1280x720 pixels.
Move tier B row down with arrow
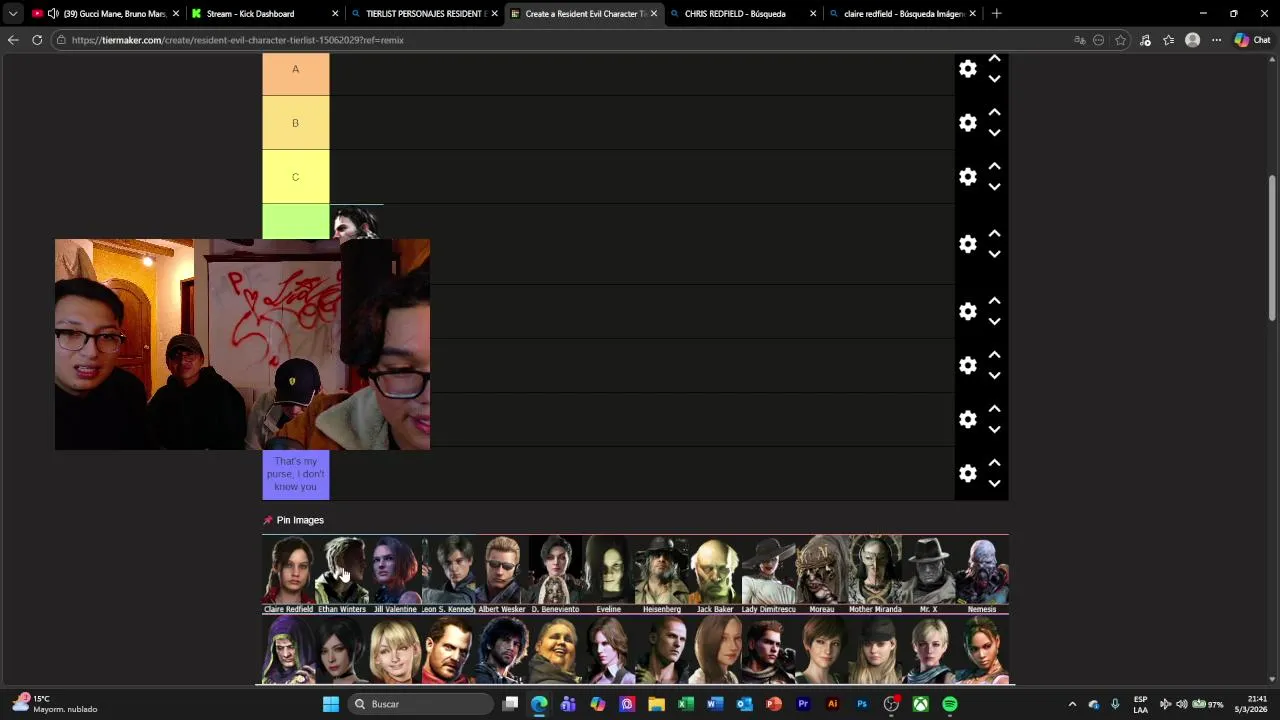click(x=994, y=133)
